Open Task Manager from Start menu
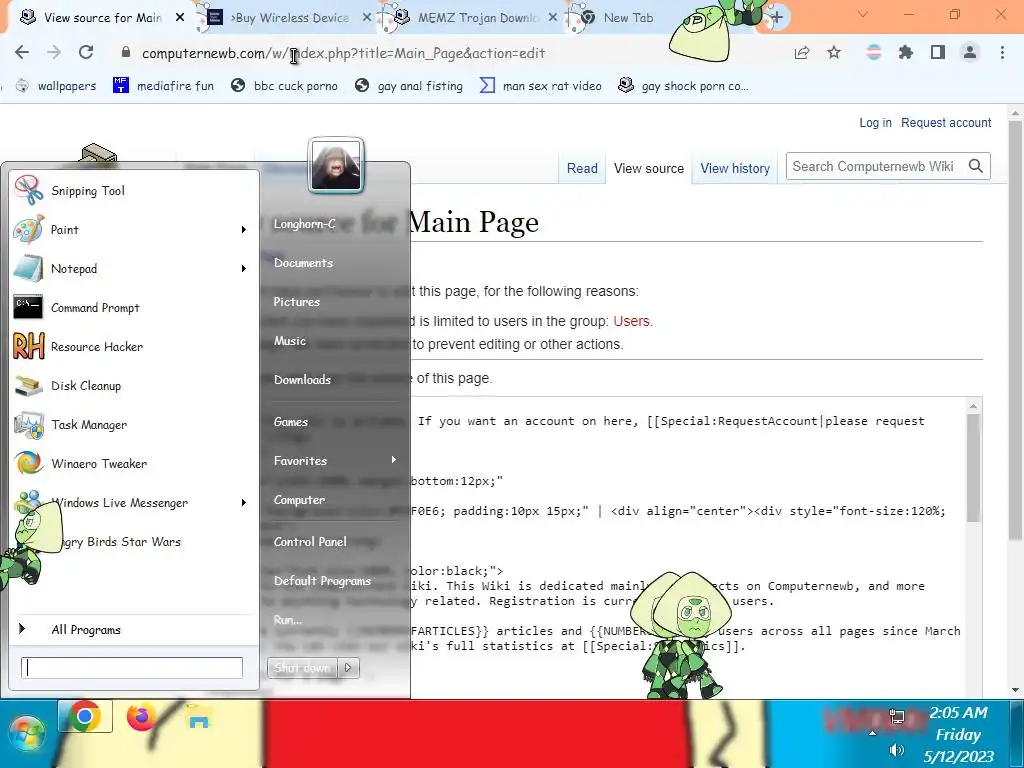This screenshot has height=768, width=1024. point(134,425)
